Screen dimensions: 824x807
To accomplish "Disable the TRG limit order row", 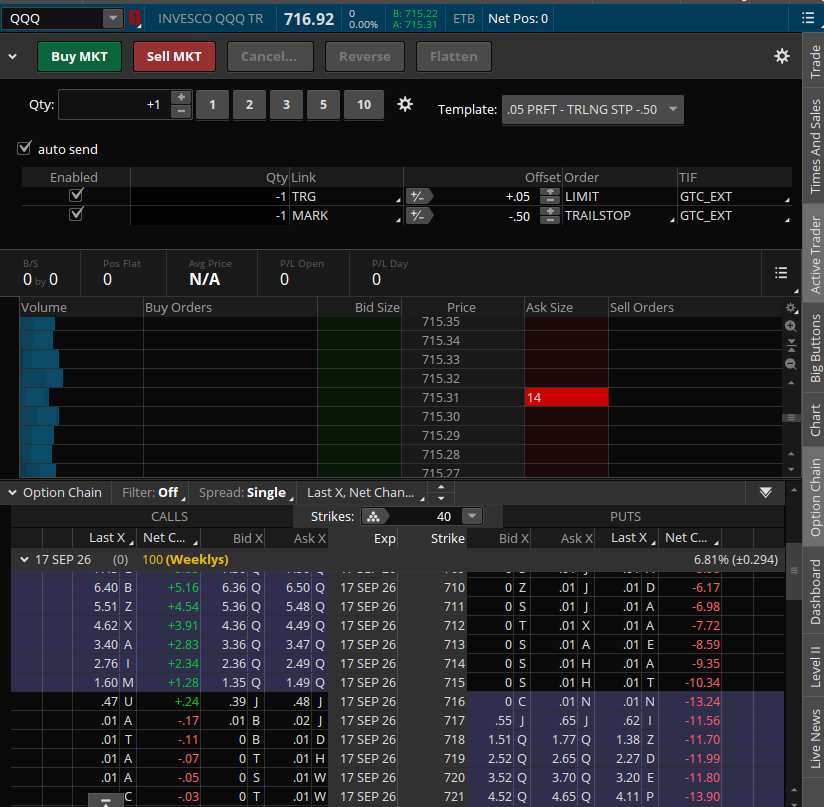I will [76, 195].
